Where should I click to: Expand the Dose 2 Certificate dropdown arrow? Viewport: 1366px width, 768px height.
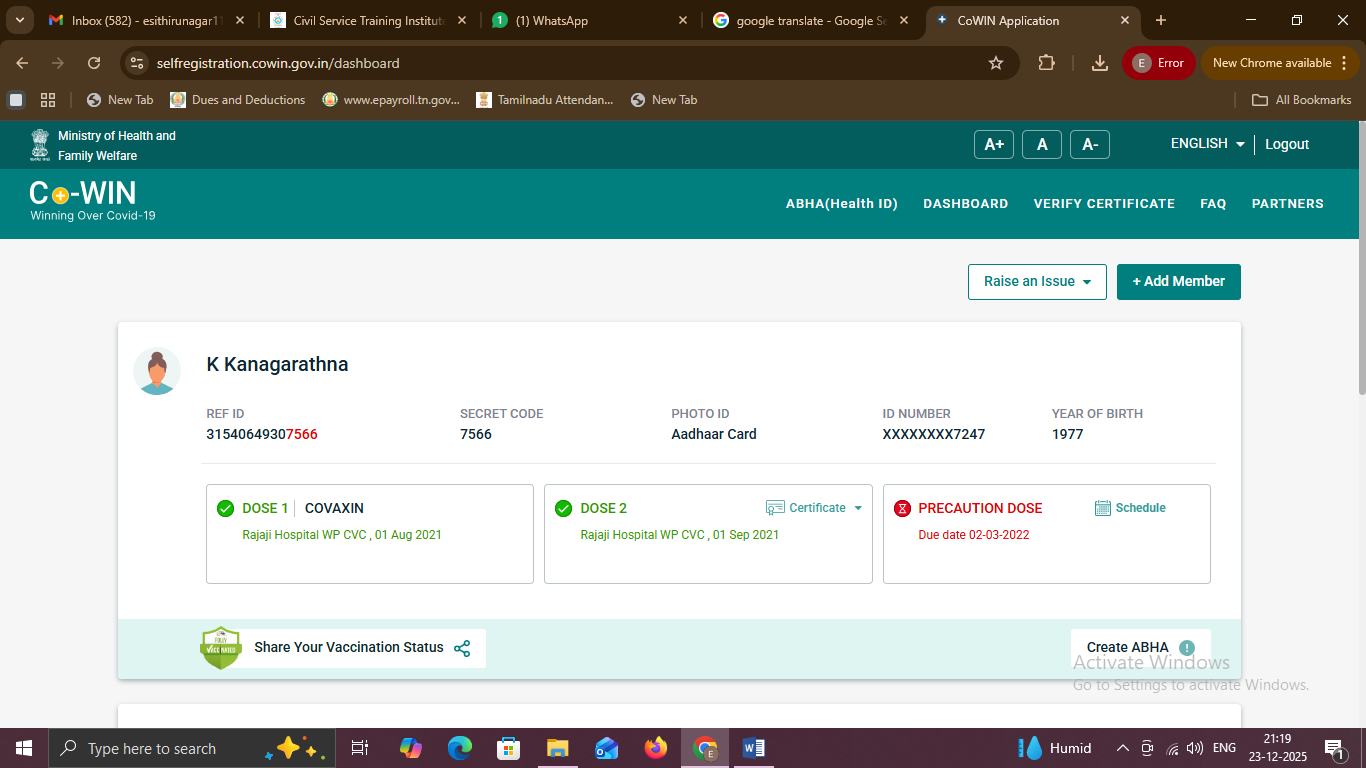coord(858,508)
